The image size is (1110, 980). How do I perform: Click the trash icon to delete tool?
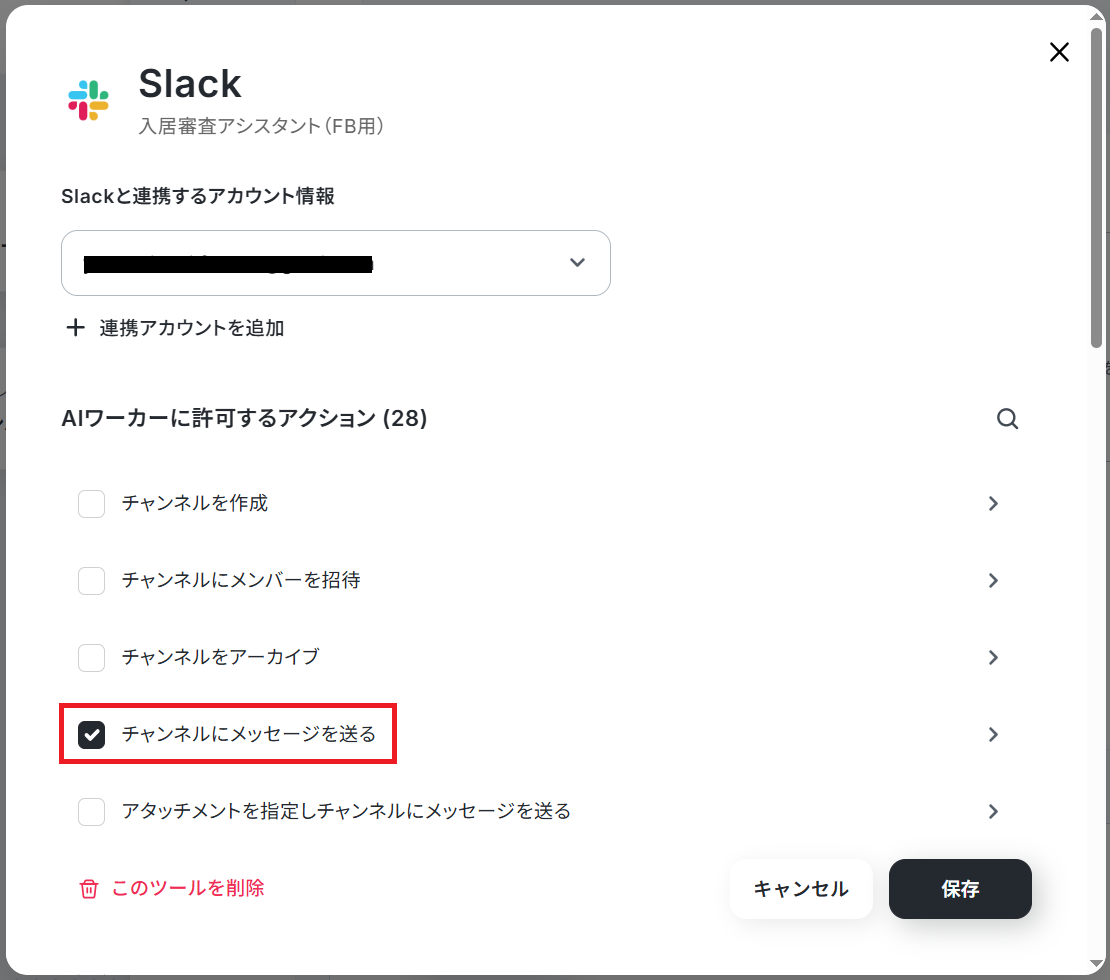click(88, 889)
